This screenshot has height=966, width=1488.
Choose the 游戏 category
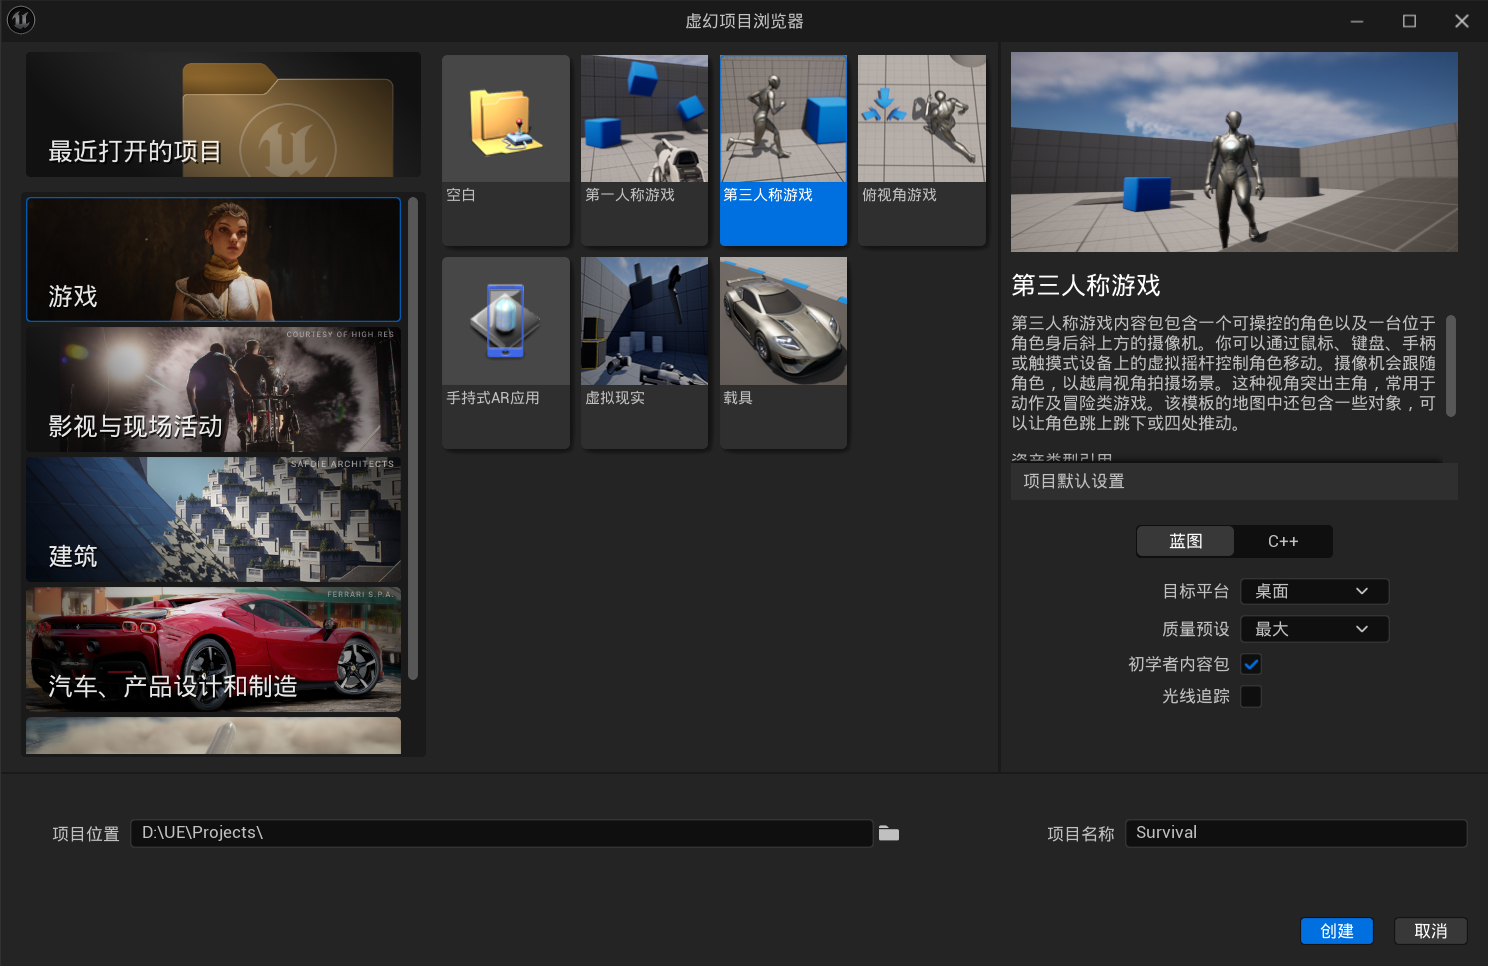pyautogui.click(x=213, y=259)
